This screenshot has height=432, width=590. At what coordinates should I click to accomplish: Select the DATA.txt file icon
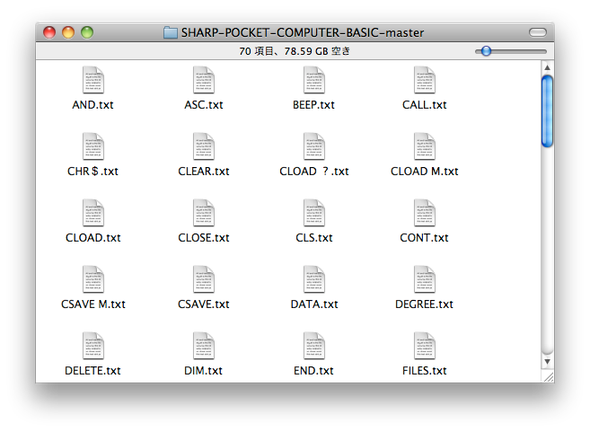(314, 279)
